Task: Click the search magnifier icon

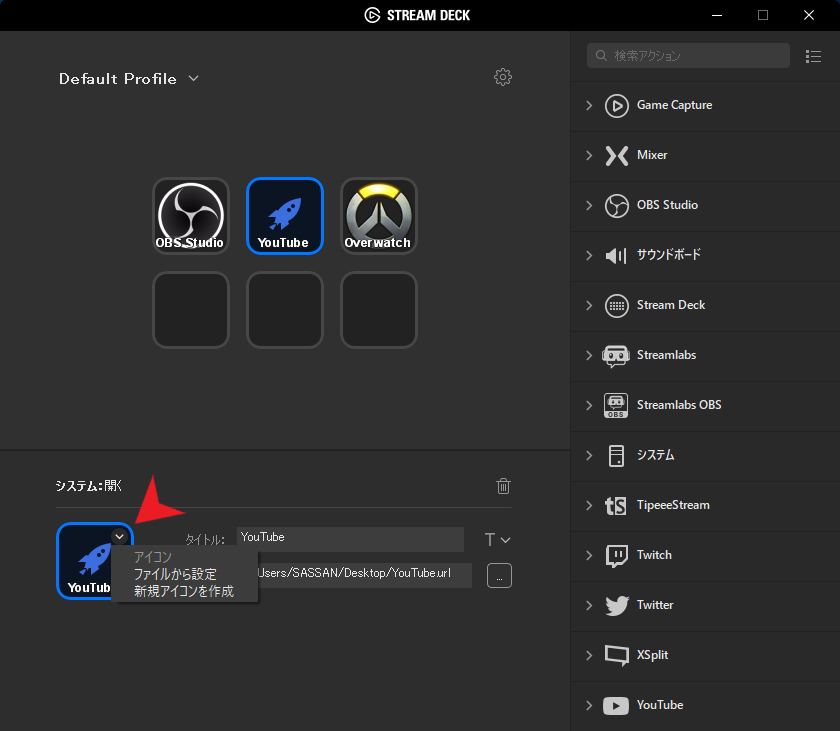Action: [x=601, y=56]
